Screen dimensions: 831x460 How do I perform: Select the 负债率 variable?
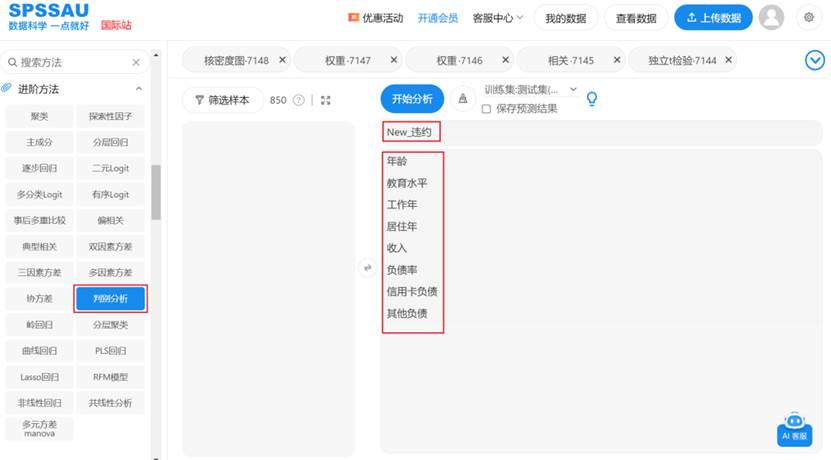(x=402, y=270)
